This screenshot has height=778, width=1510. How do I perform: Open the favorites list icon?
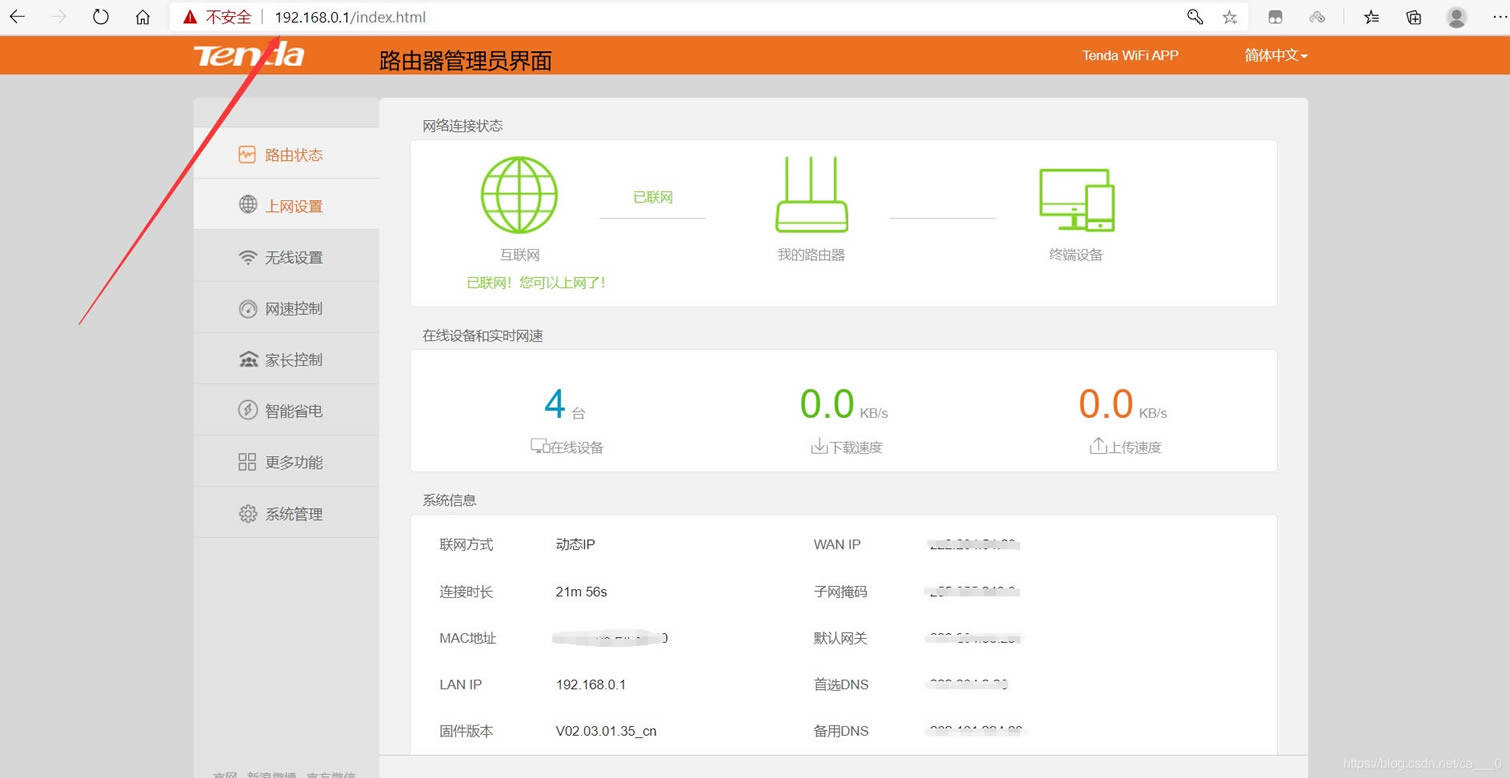(1372, 17)
